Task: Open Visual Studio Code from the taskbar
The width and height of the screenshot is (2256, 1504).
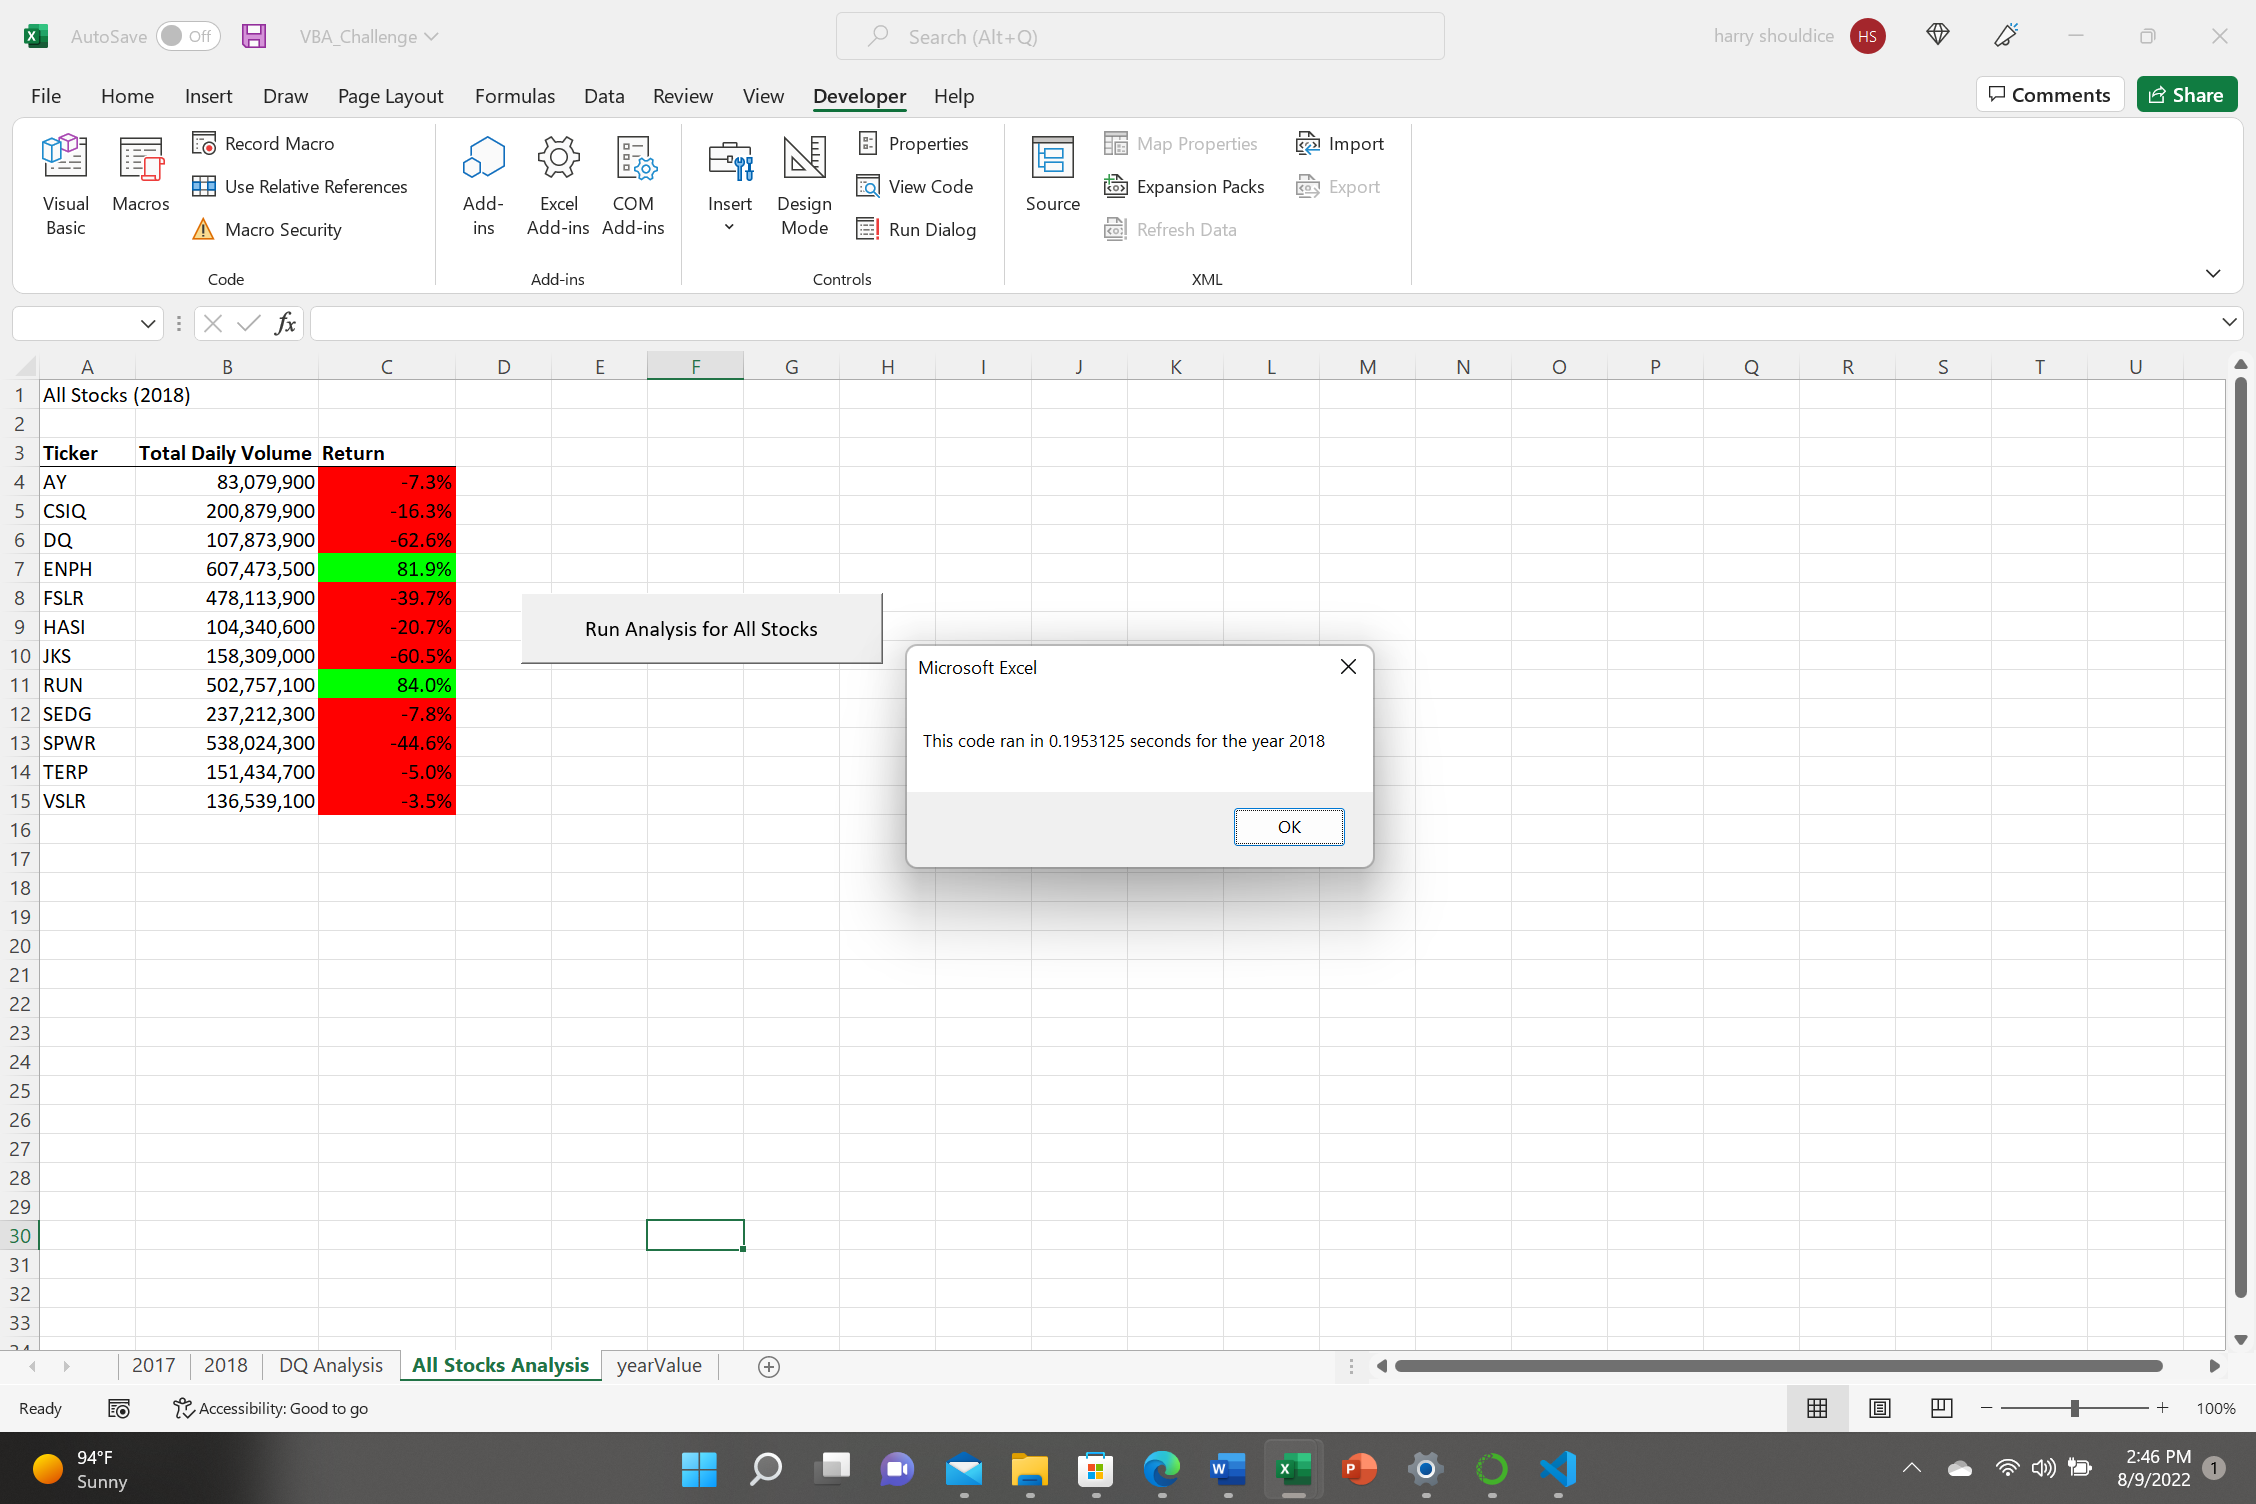Action: [x=1557, y=1468]
